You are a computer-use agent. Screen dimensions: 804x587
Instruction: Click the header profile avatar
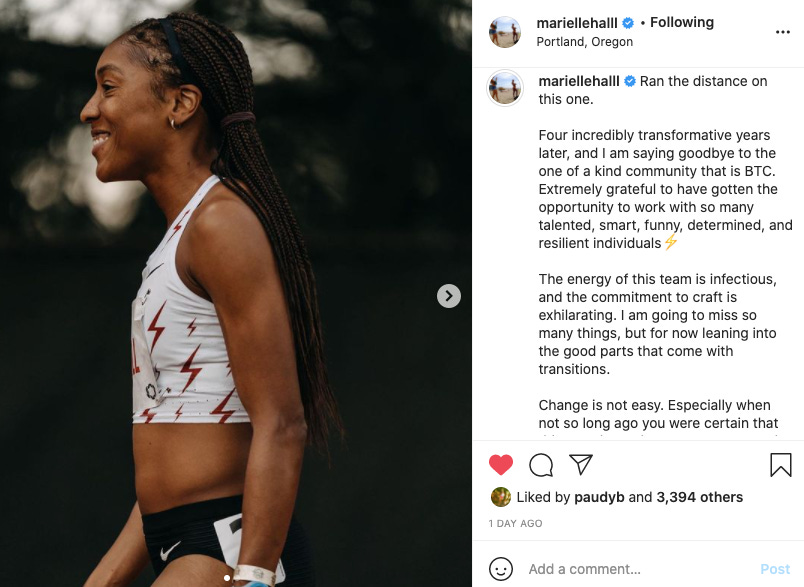pos(505,32)
